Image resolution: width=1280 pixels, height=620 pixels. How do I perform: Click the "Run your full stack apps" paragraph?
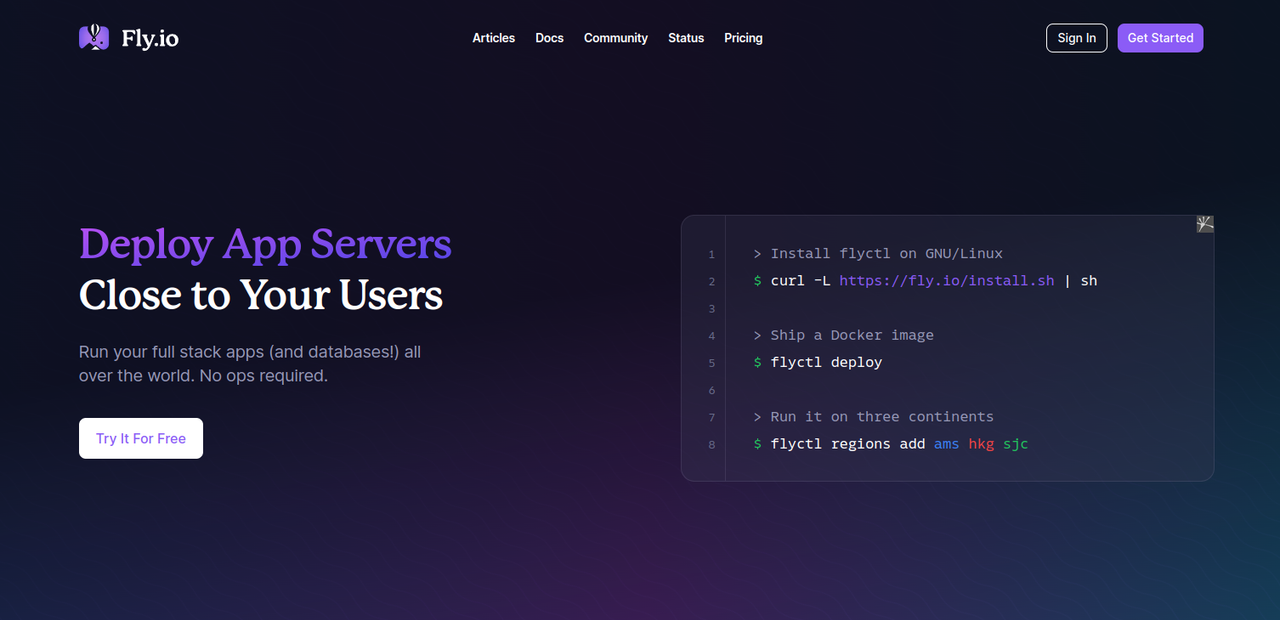click(x=250, y=364)
